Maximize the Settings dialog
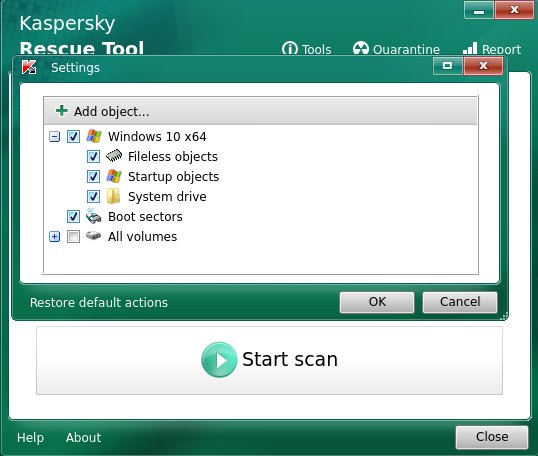 click(x=447, y=66)
